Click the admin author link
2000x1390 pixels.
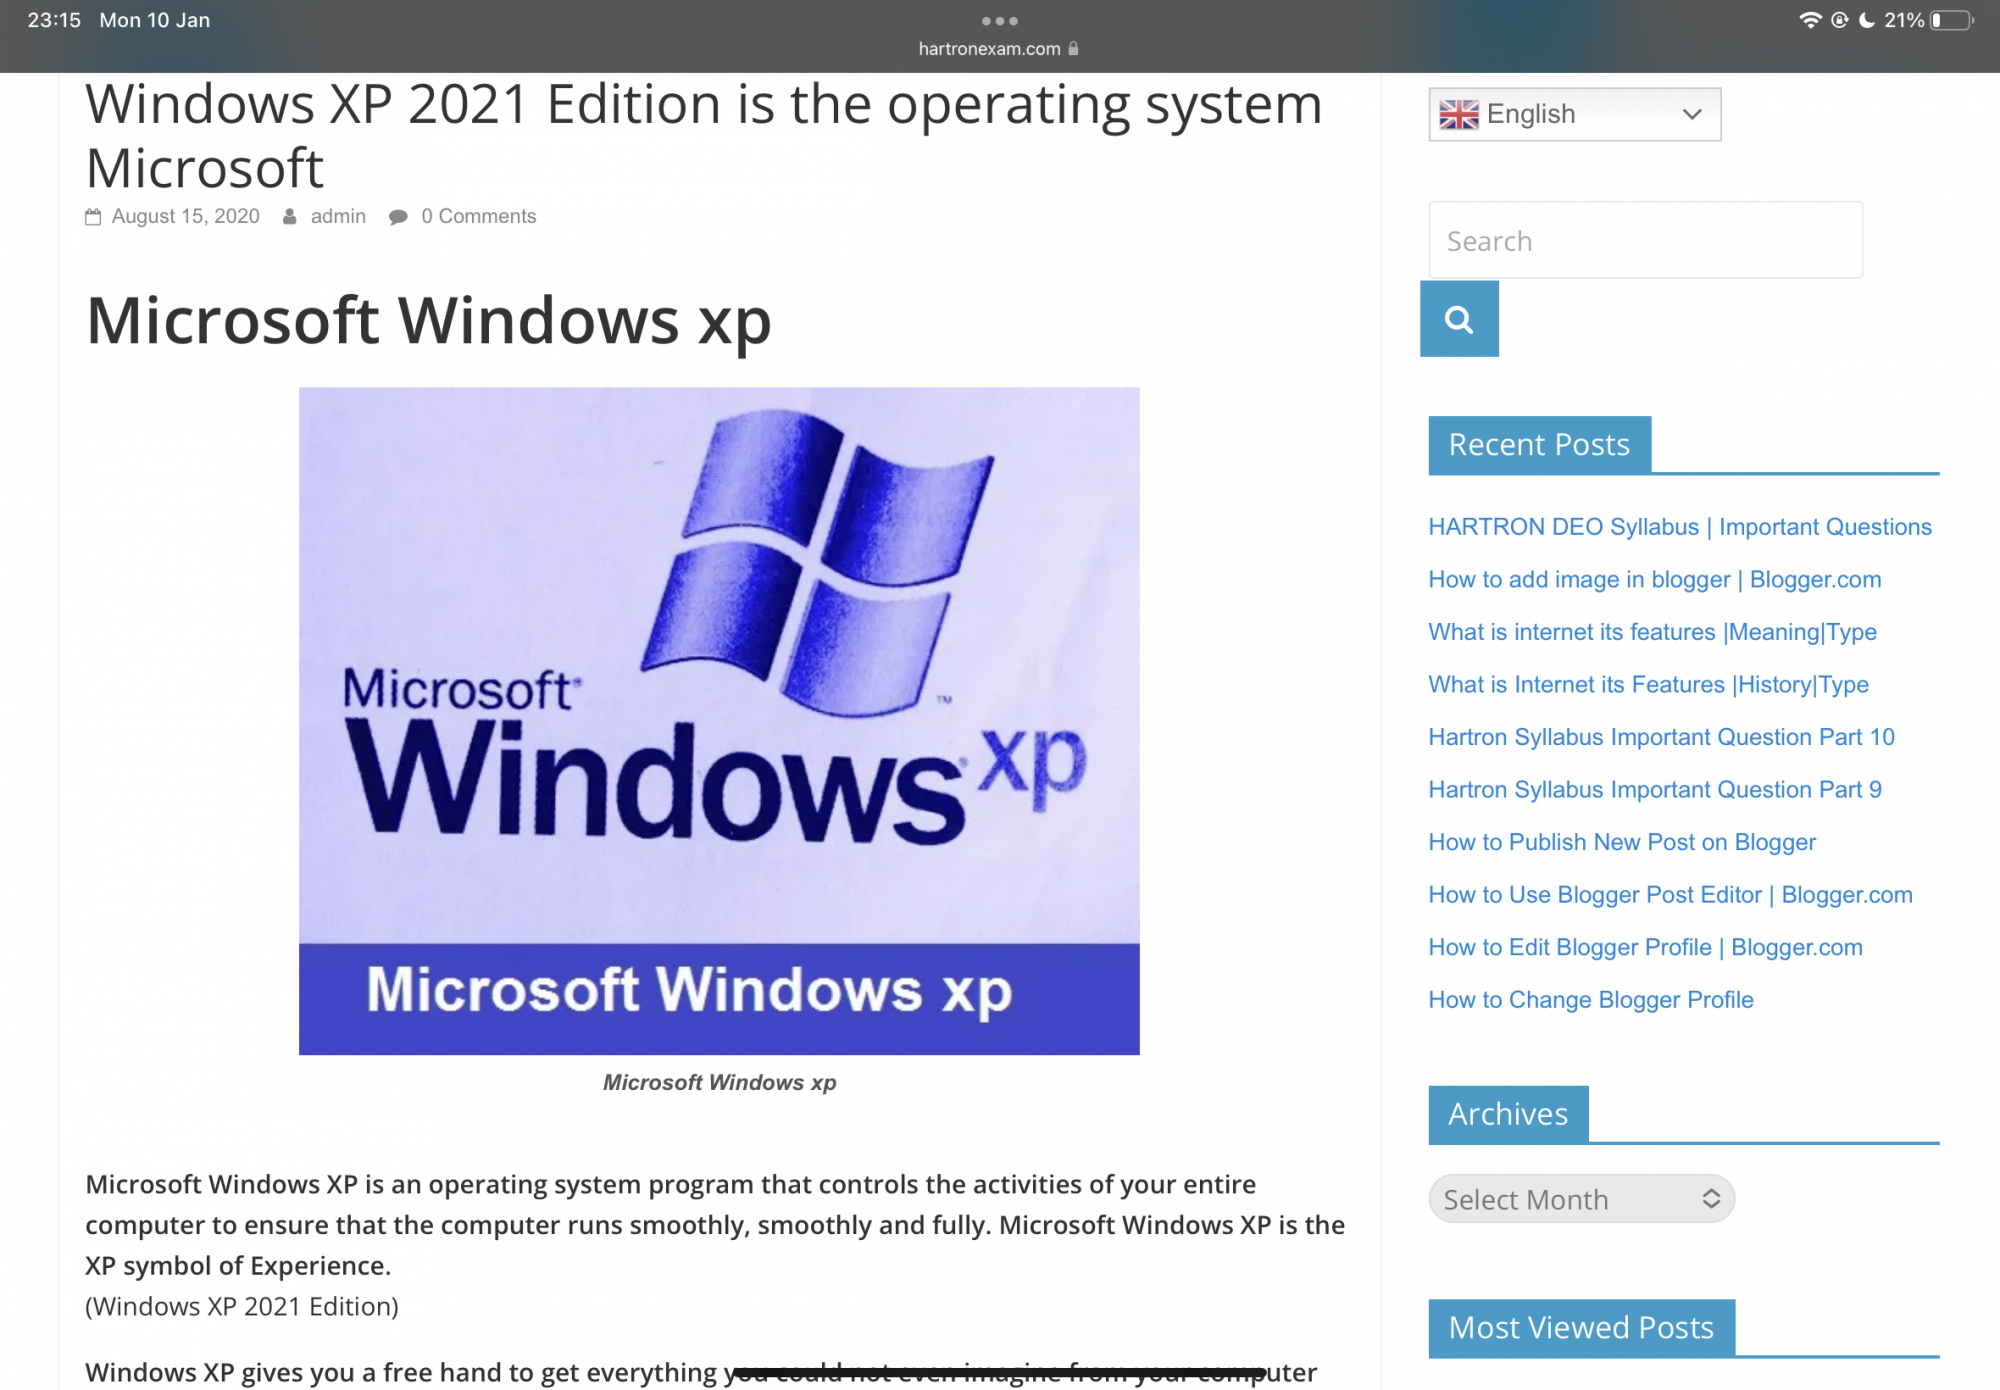337,216
